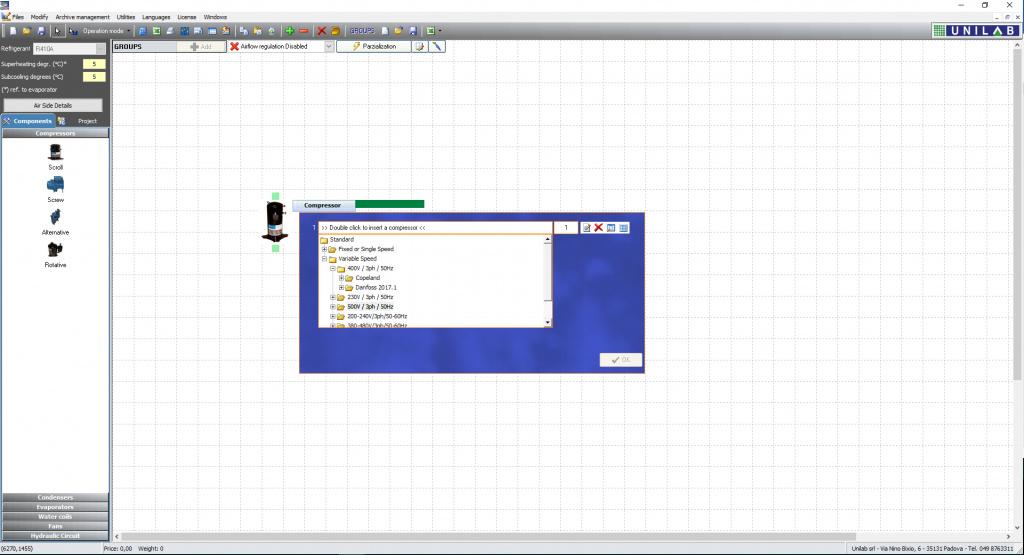This screenshot has height=555, width=1024.
Task: Open the Excel dropdown arrow at toolbar end
Action: (440, 31)
